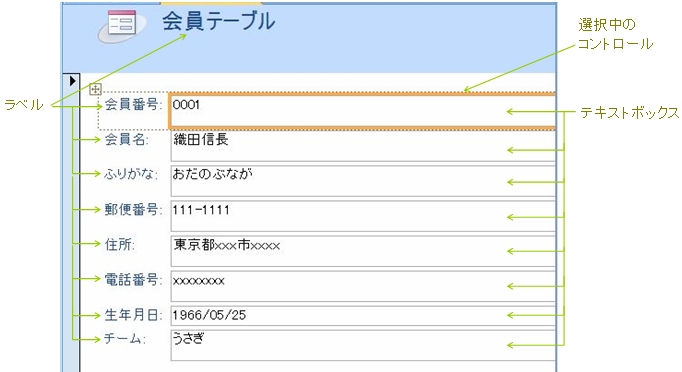
Task: Select the ふりがな field with おだのぶなが
Action: click(363, 181)
